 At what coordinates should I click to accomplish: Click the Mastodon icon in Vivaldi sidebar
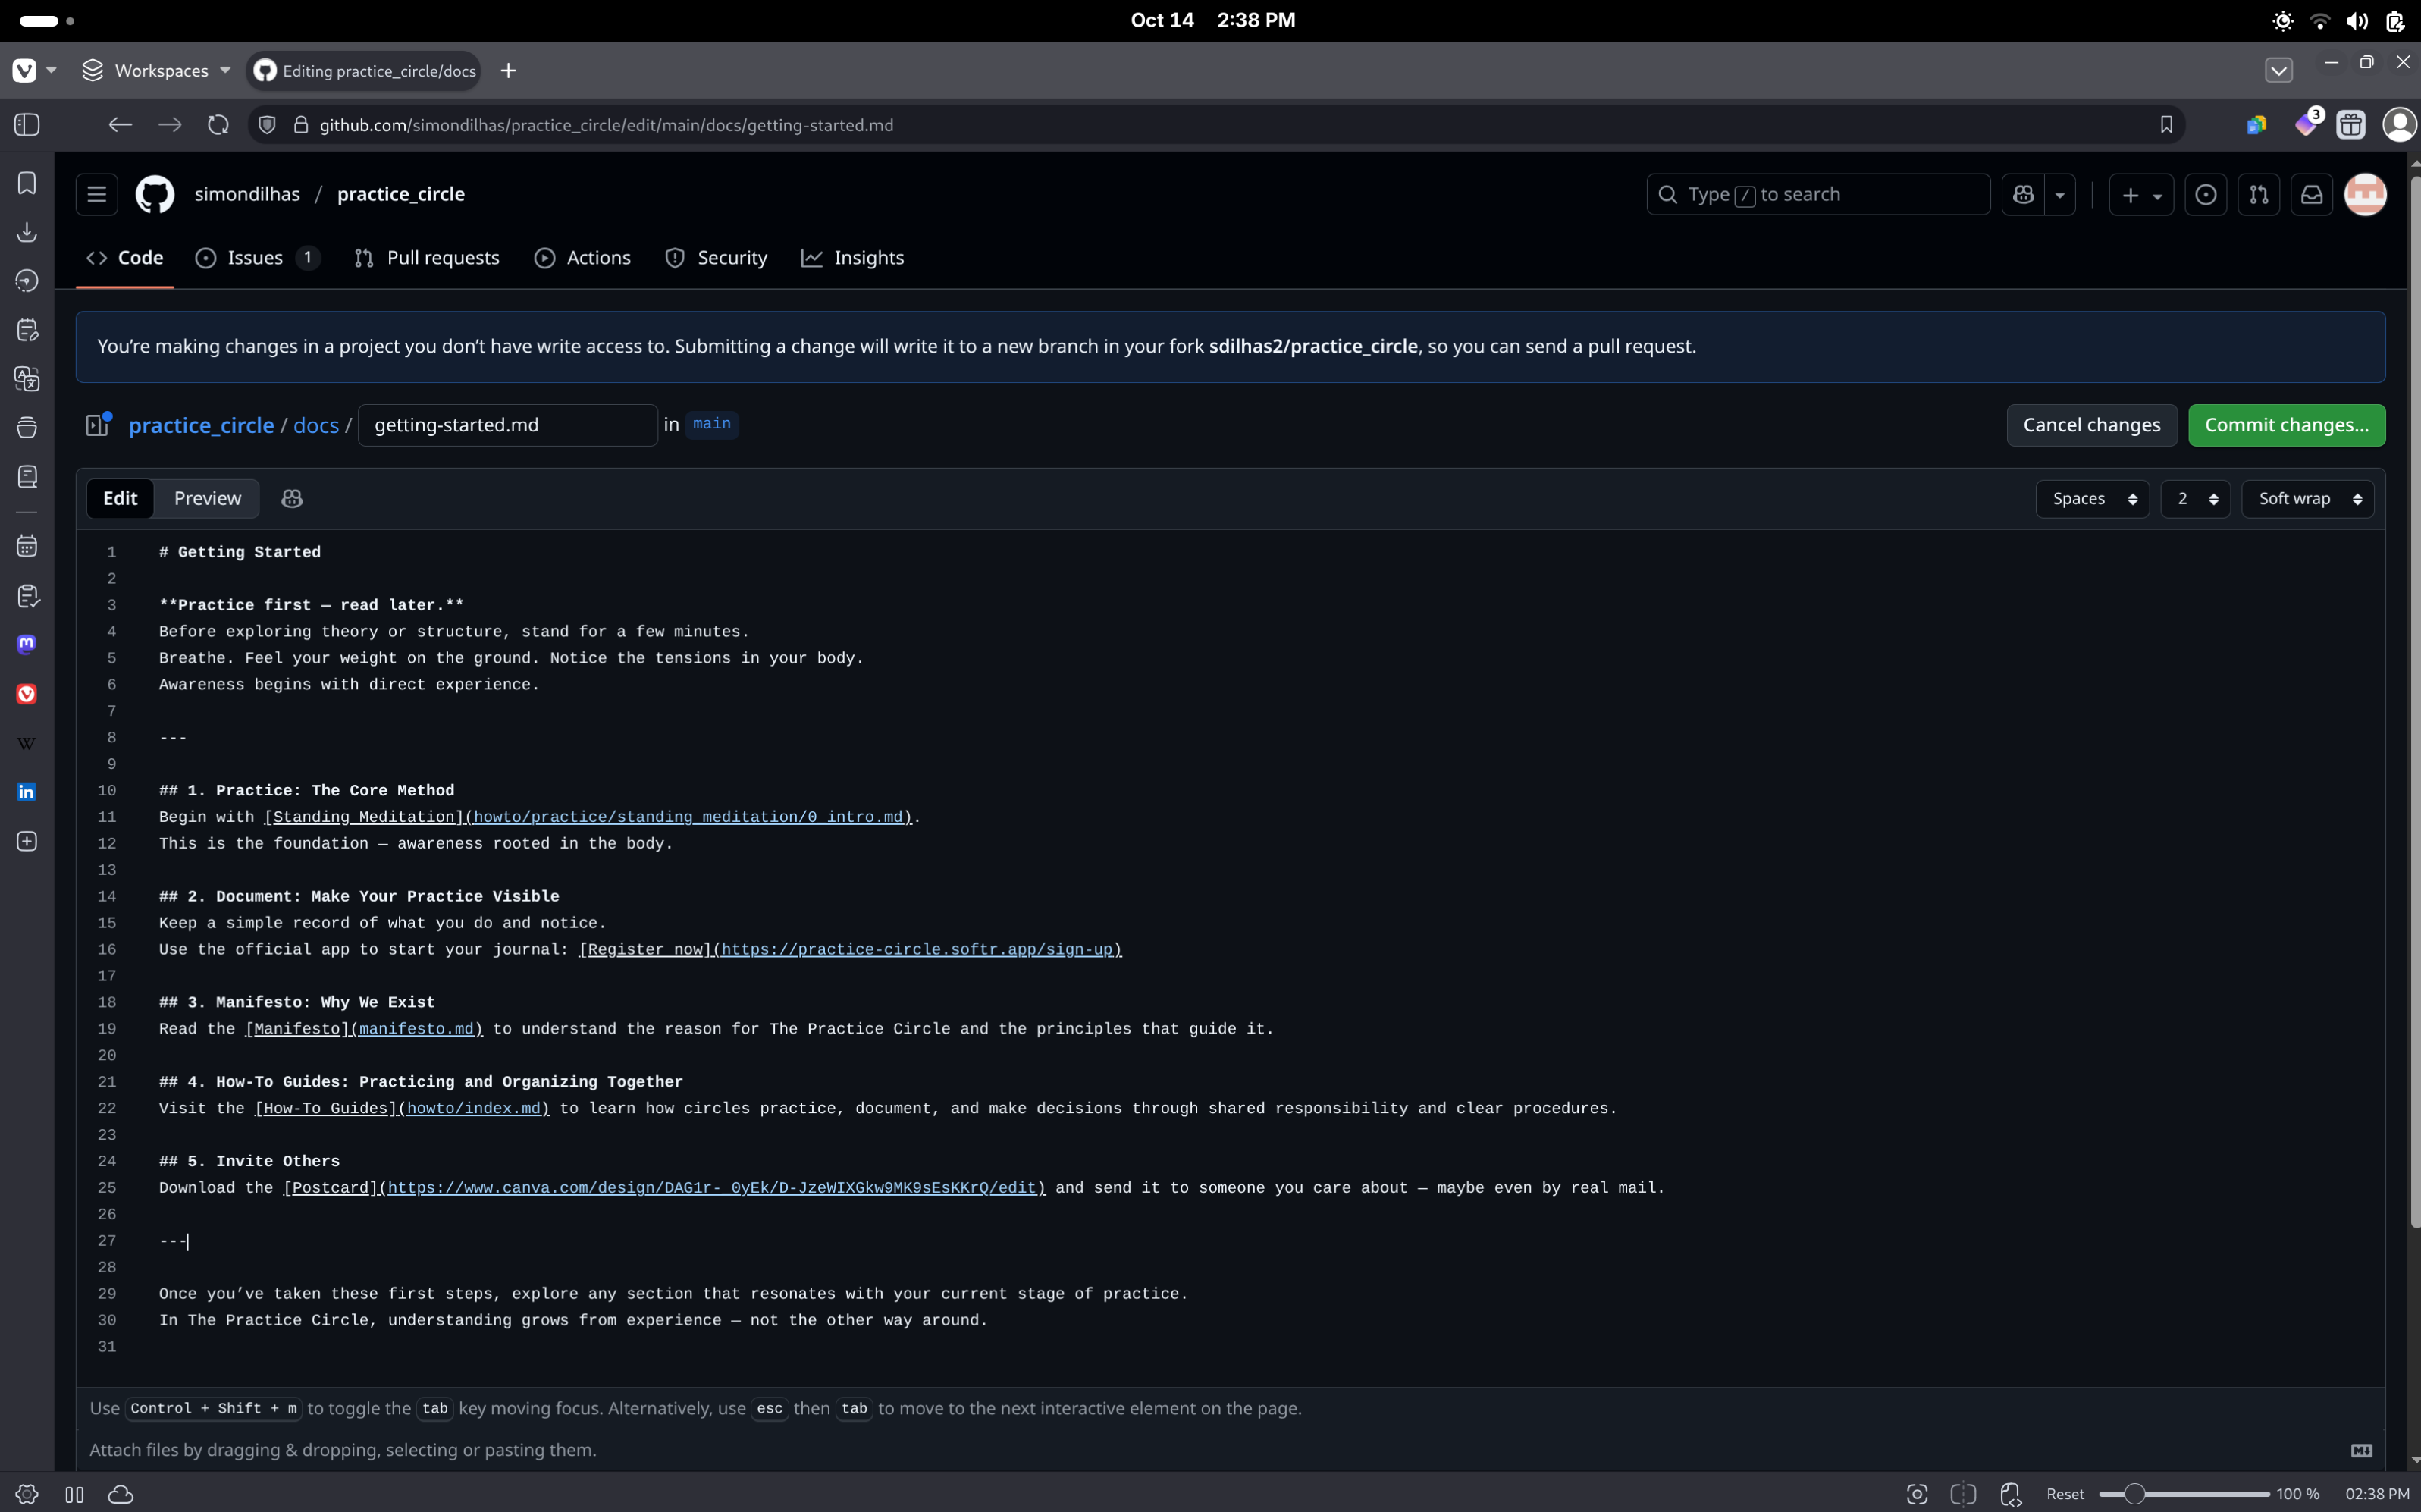tap(27, 644)
